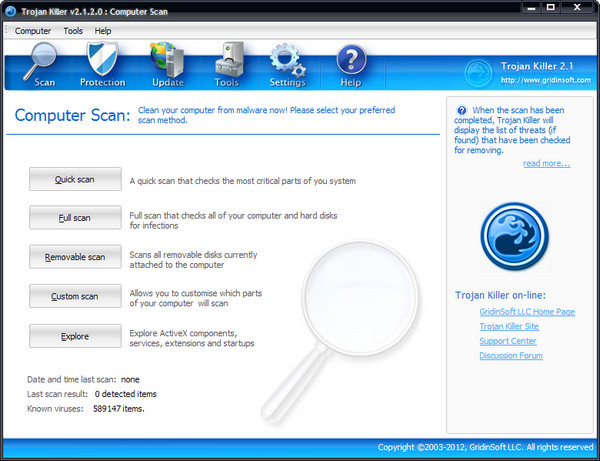Open the Tools menu in menu bar

(73, 31)
